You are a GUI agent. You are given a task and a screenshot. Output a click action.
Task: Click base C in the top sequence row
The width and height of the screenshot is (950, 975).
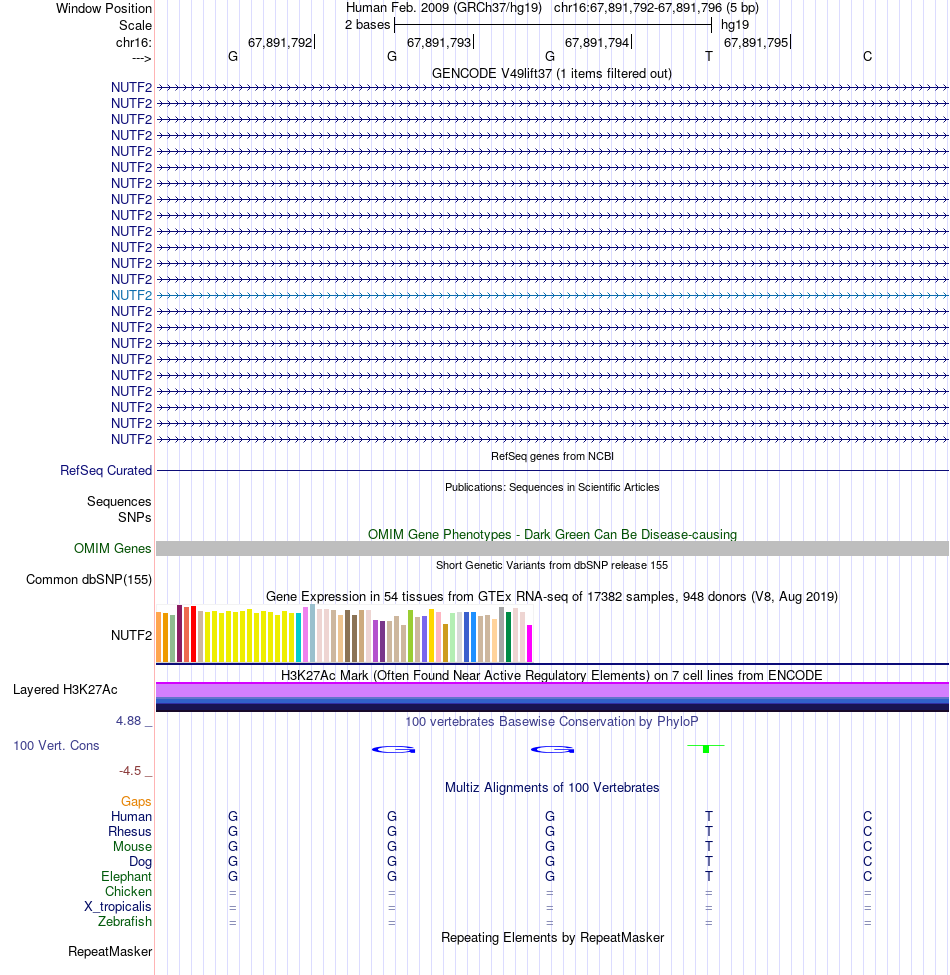(x=867, y=57)
